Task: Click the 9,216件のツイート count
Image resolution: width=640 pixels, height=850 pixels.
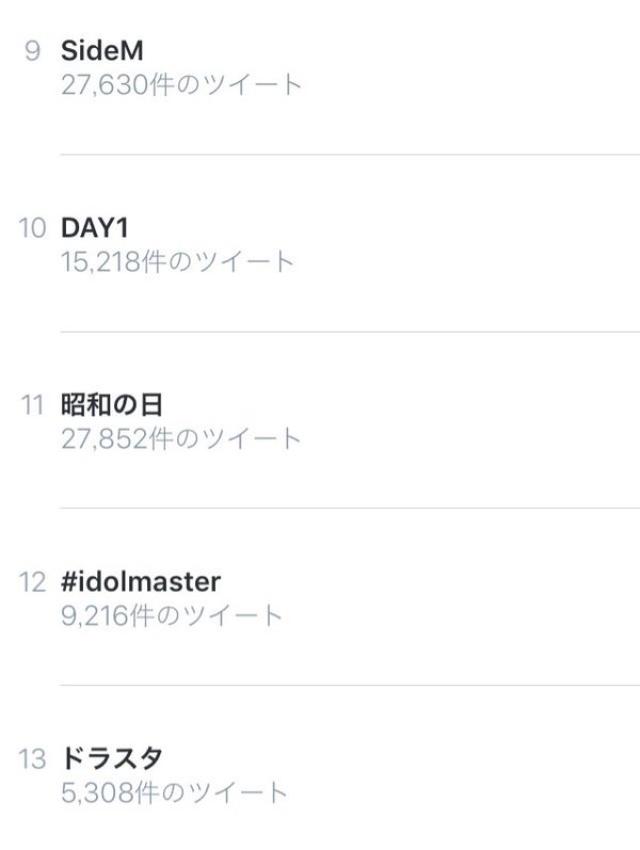Action: coord(172,615)
